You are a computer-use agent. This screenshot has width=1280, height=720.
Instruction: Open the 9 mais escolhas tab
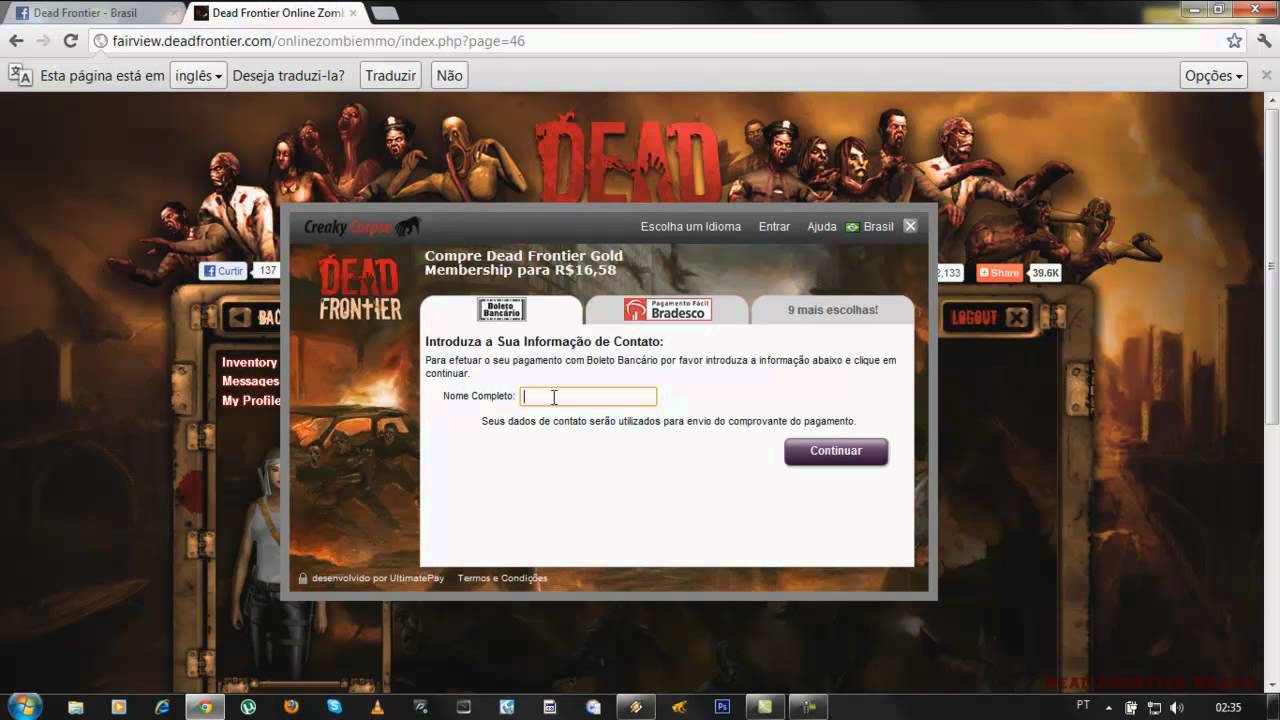coord(832,310)
